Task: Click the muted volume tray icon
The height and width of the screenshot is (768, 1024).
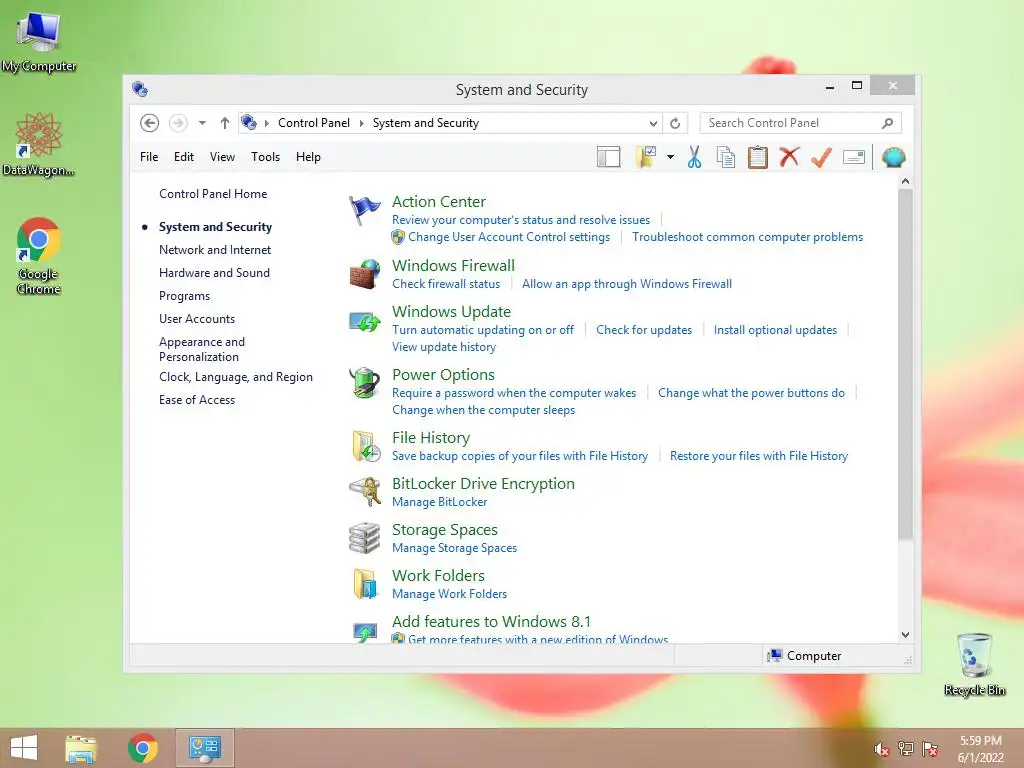Action: [882, 748]
